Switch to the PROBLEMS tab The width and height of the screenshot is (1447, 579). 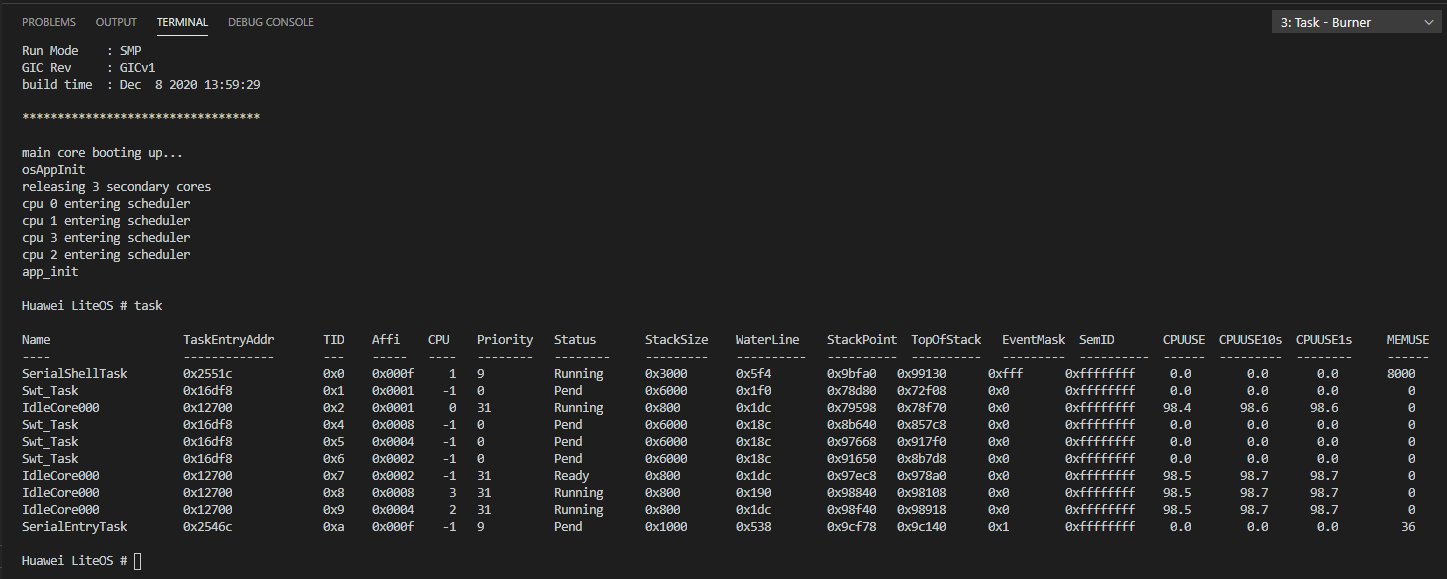pos(48,22)
